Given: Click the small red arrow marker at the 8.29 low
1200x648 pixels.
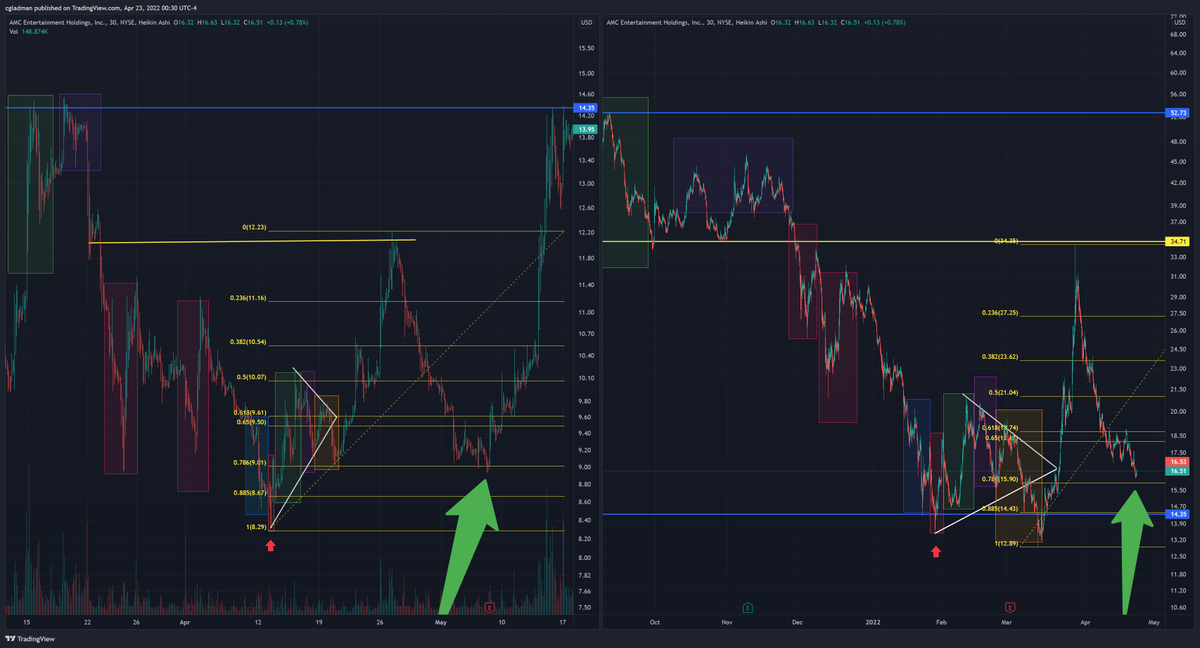Looking at the screenshot, I should 270,546.
